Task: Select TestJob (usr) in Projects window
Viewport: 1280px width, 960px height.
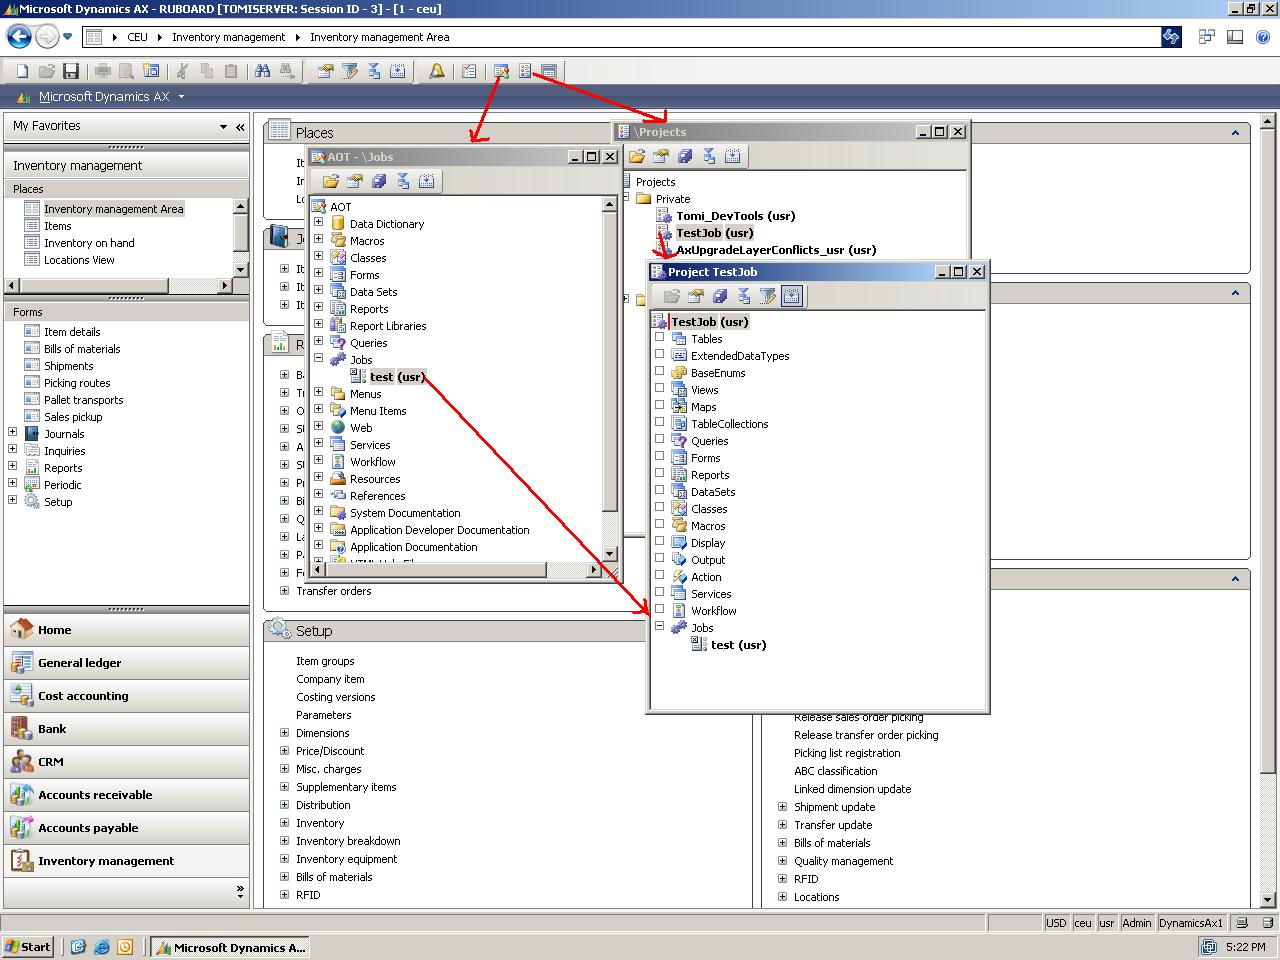Action: click(x=715, y=233)
